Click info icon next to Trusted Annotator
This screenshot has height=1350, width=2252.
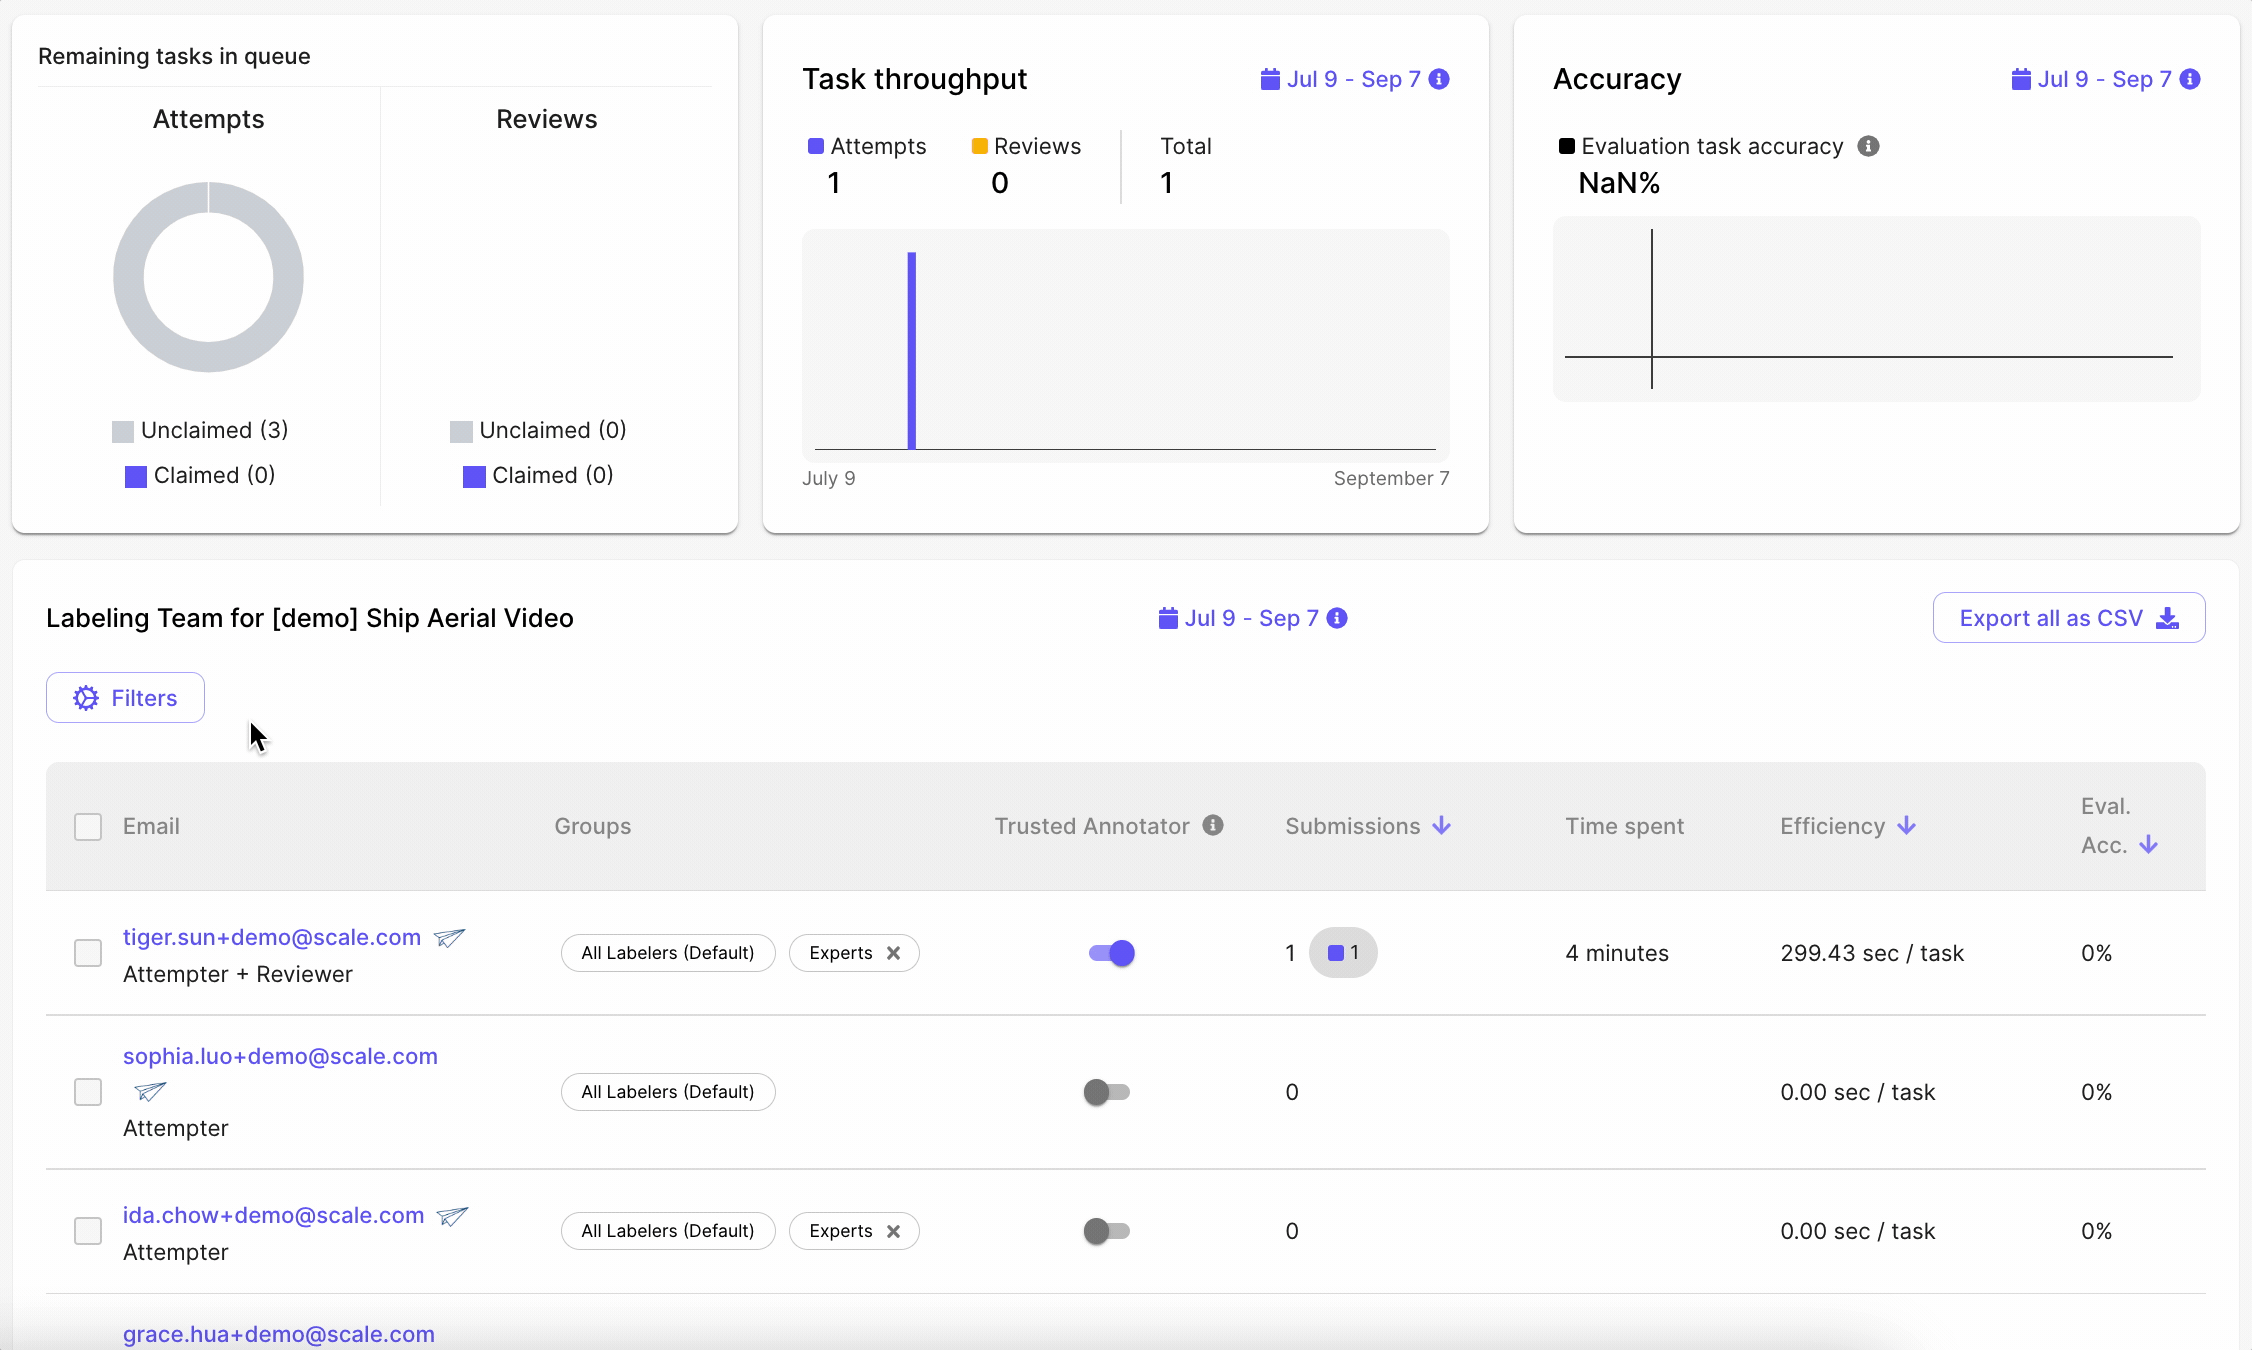pos(1213,825)
